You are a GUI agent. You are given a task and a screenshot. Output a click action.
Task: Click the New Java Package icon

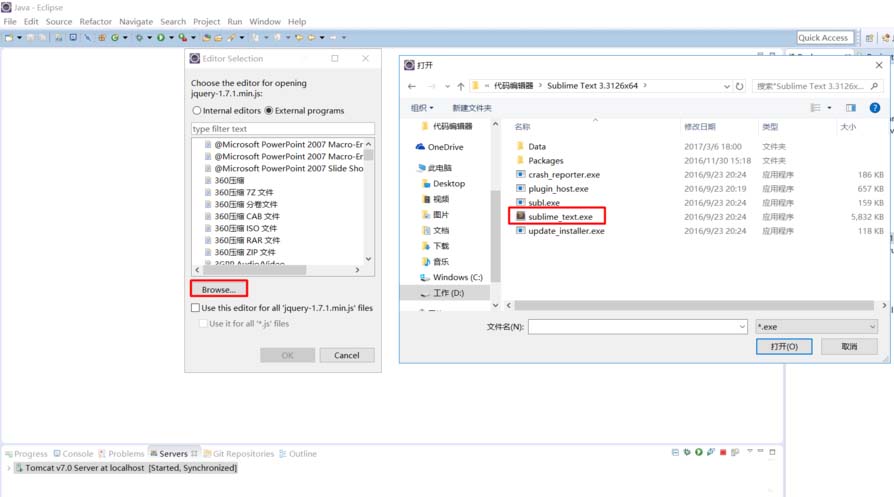pos(101,38)
